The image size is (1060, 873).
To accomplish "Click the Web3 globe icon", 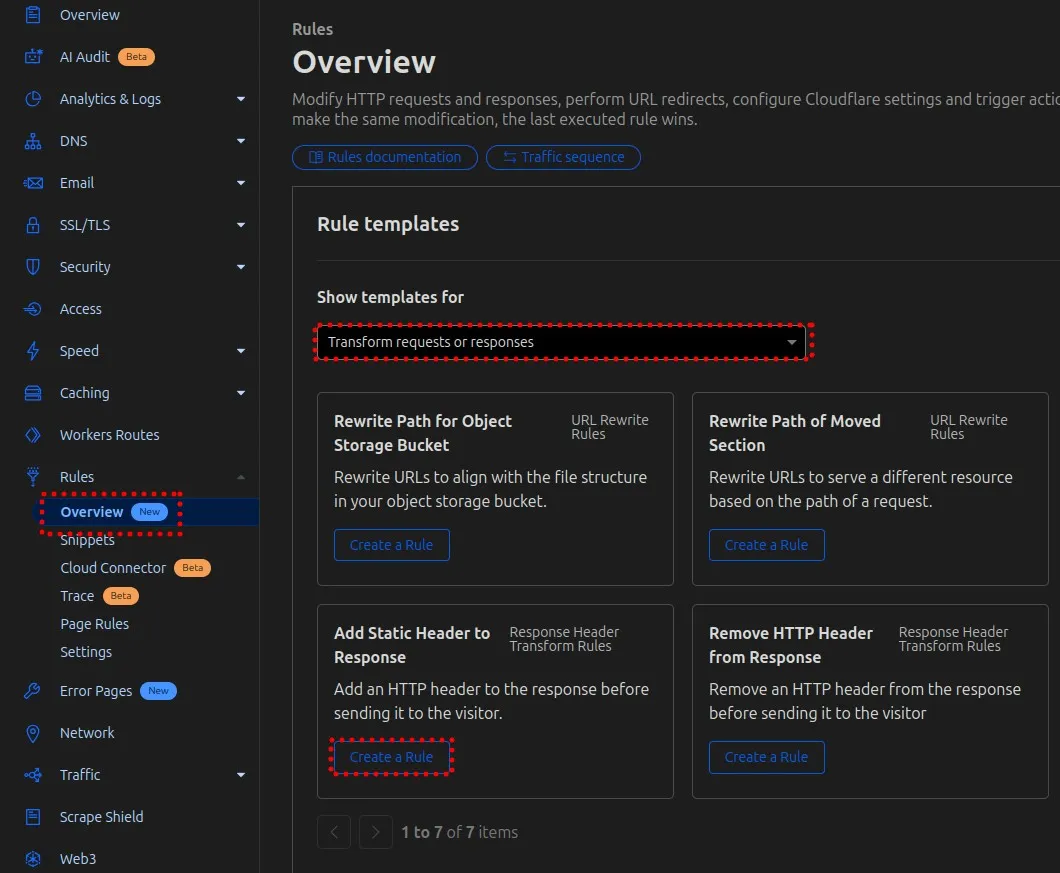I will [x=32, y=859].
